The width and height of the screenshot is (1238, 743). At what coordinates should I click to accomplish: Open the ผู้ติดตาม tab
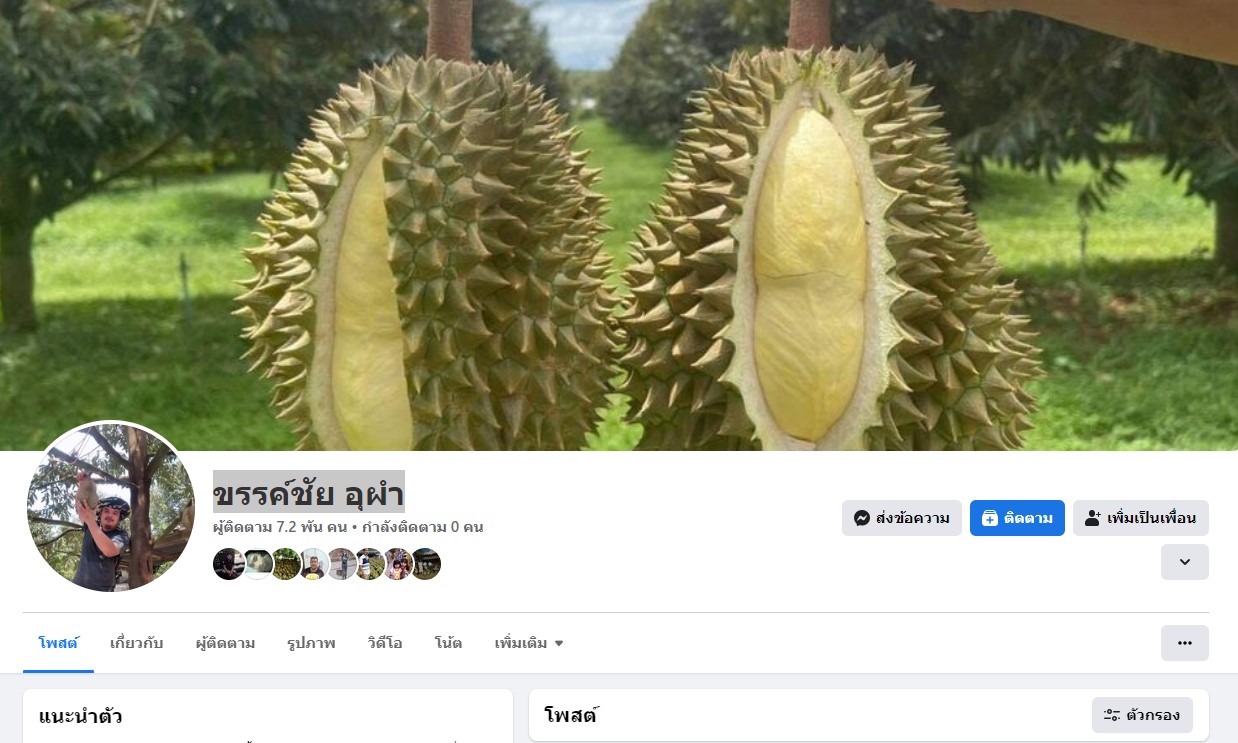[225, 643]
